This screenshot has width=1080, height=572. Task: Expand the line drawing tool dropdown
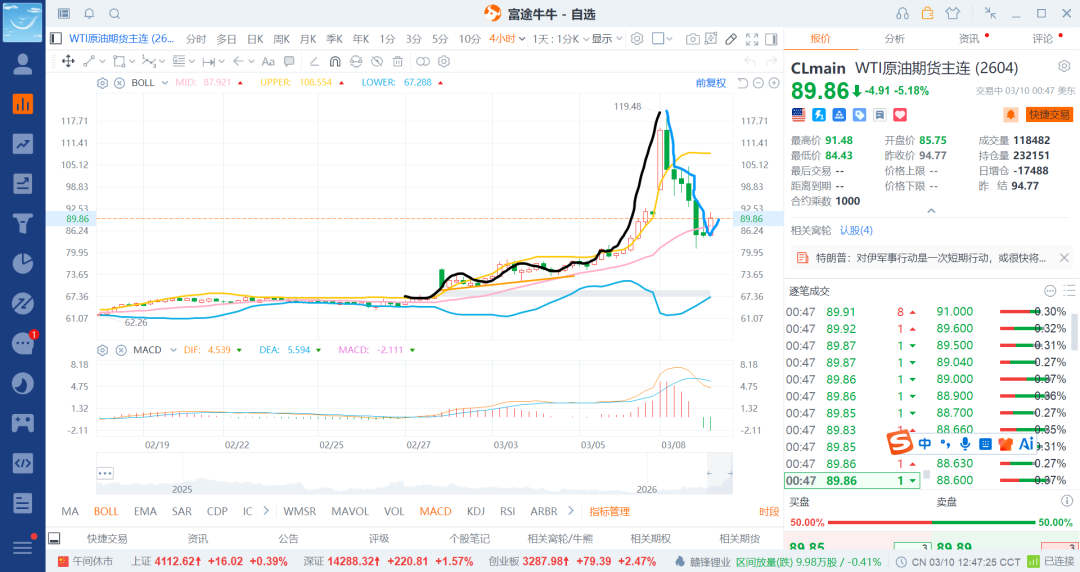point(102,61)
